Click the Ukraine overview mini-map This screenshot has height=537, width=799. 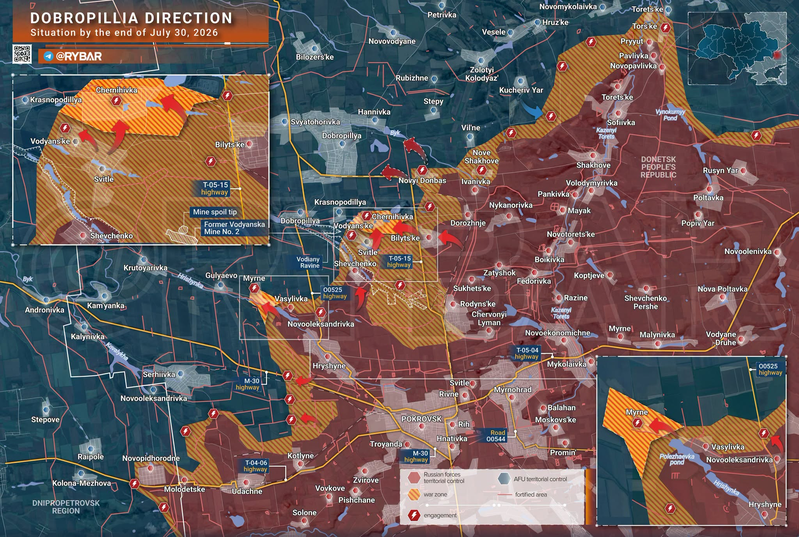(x=738, y=48)
